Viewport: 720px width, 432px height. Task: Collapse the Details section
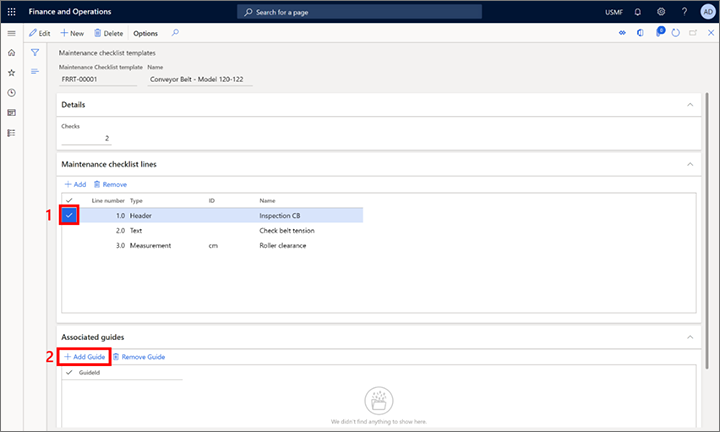688,104
